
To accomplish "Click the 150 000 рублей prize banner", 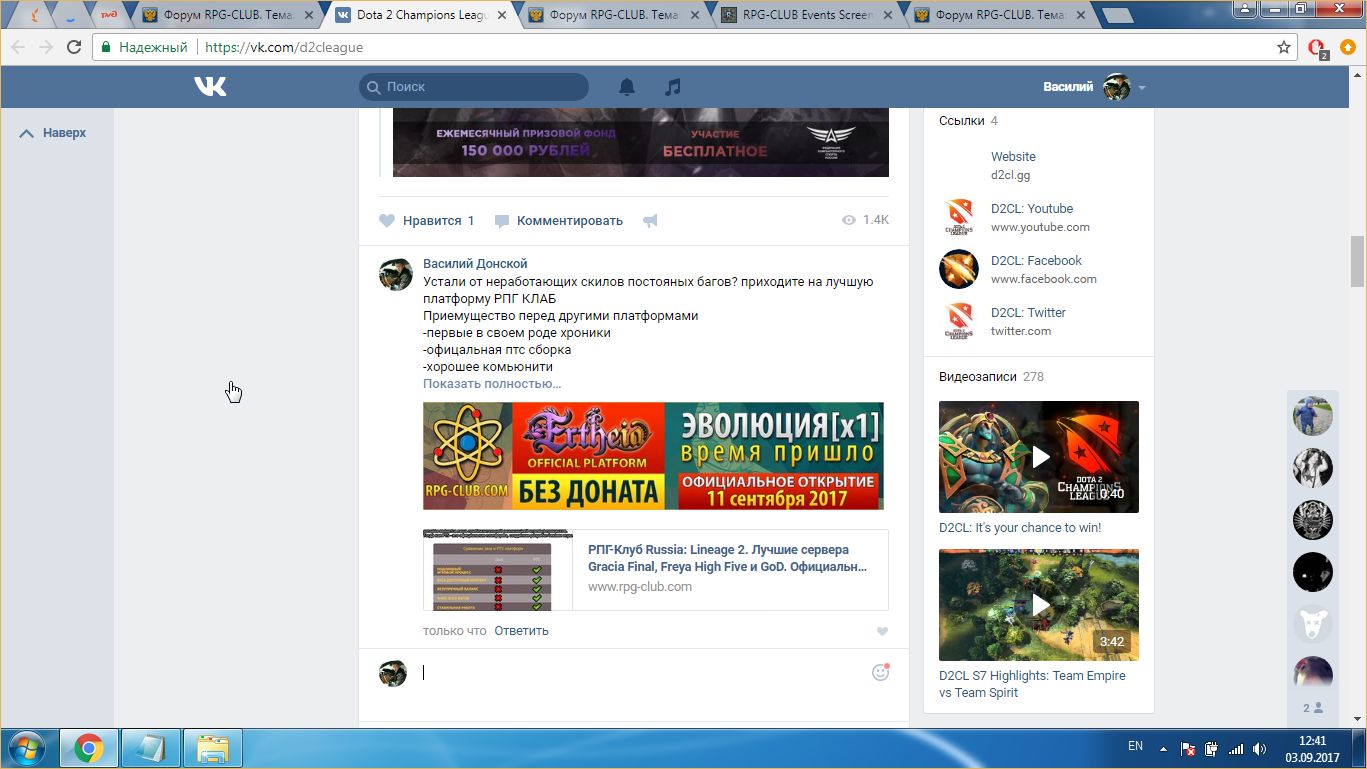I will [640, 143].
